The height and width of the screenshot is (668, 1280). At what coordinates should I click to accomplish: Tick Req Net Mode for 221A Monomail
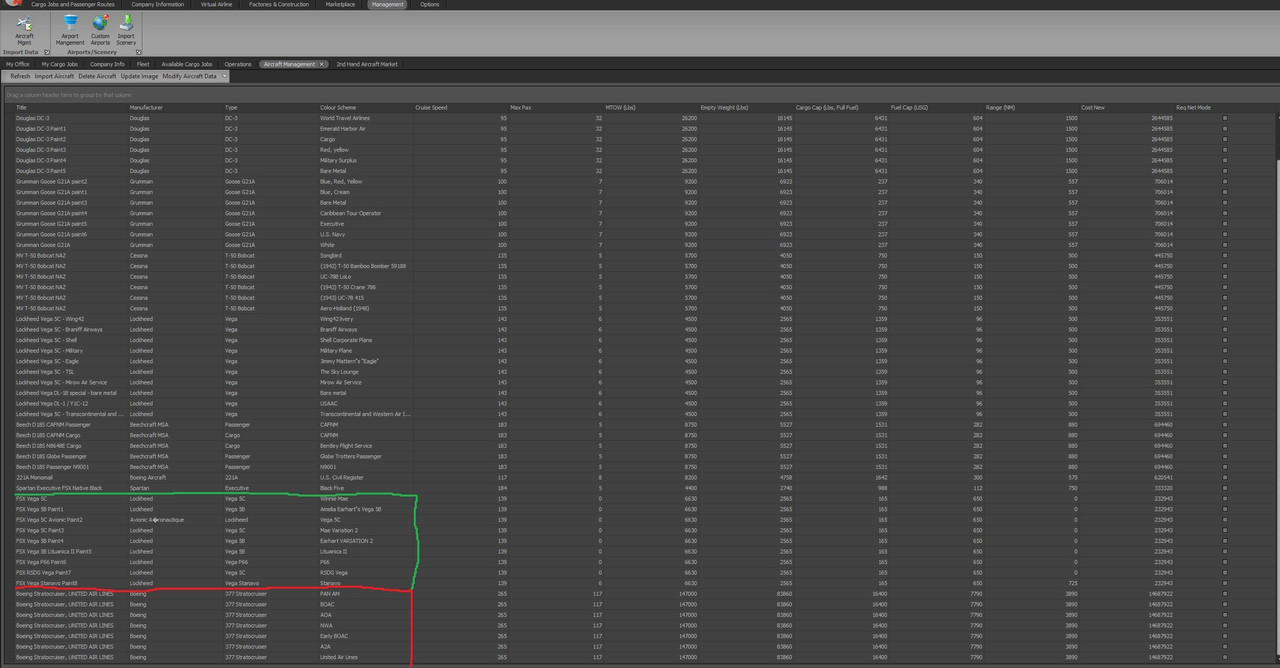(1225, 478)
